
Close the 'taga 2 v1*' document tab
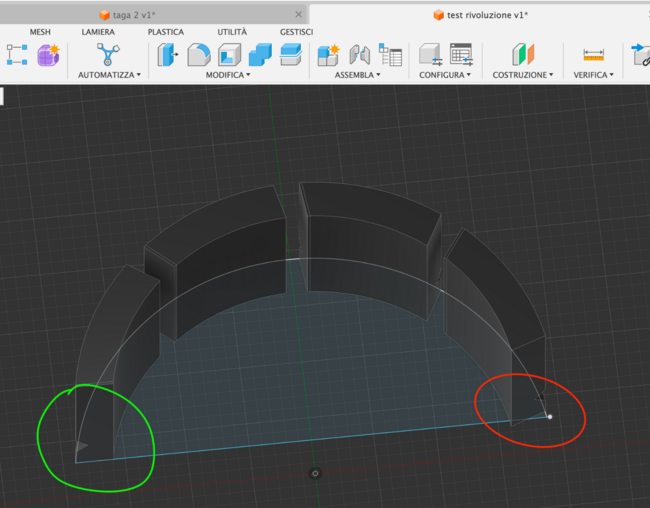click(298, 14)
